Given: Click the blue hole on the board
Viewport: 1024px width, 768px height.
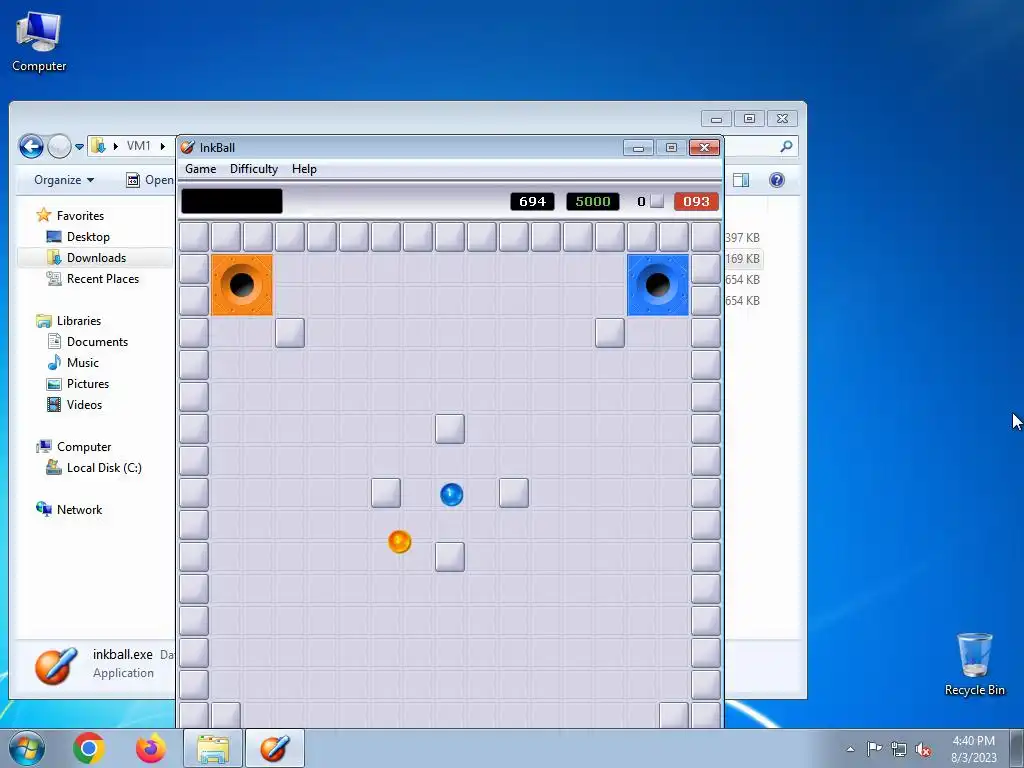Looking at the screenshot, I should pos(658,285).
